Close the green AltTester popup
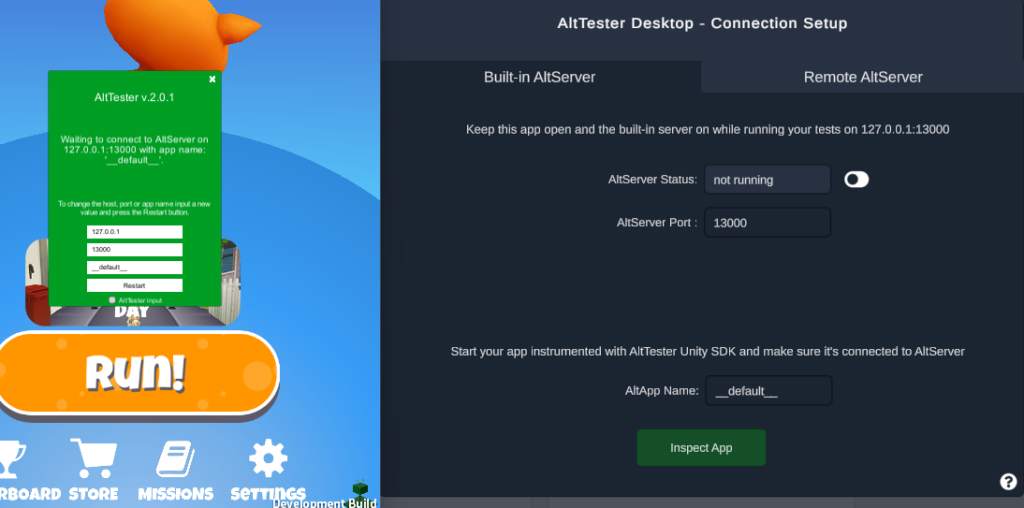1024x508 pixels. pos(212,79)
